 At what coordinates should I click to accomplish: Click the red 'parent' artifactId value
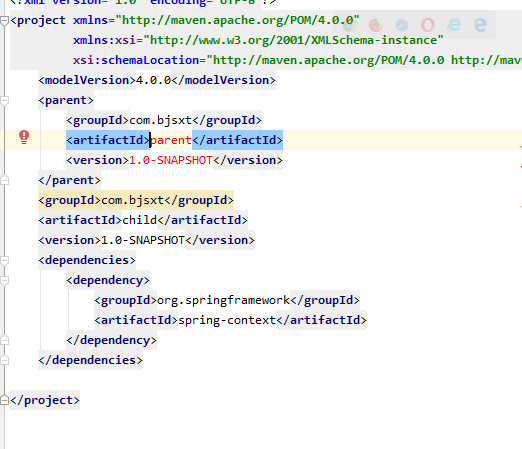pyautogui.click(x=171, y=140)
